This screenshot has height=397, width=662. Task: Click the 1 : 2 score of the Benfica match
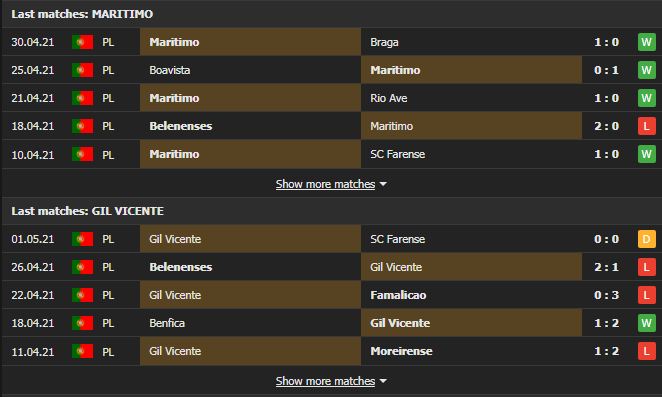(x=606, y=323)
